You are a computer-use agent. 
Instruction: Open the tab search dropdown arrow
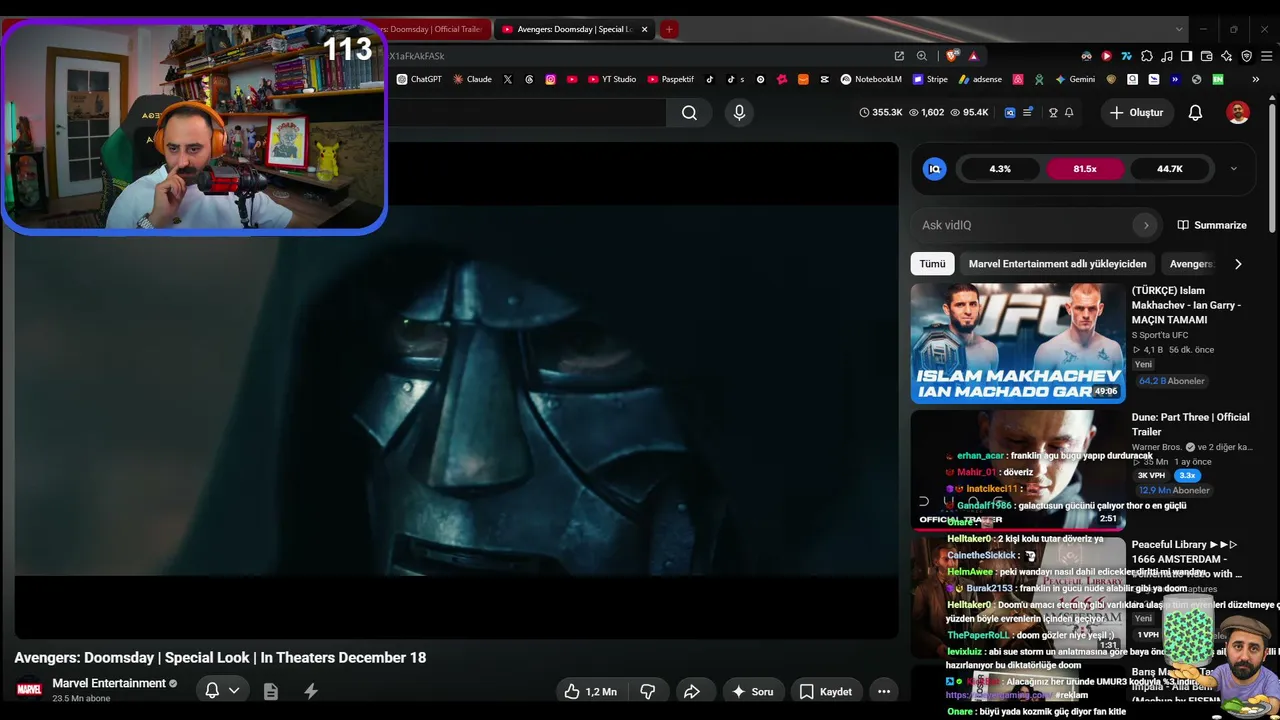coord(1179,29)
